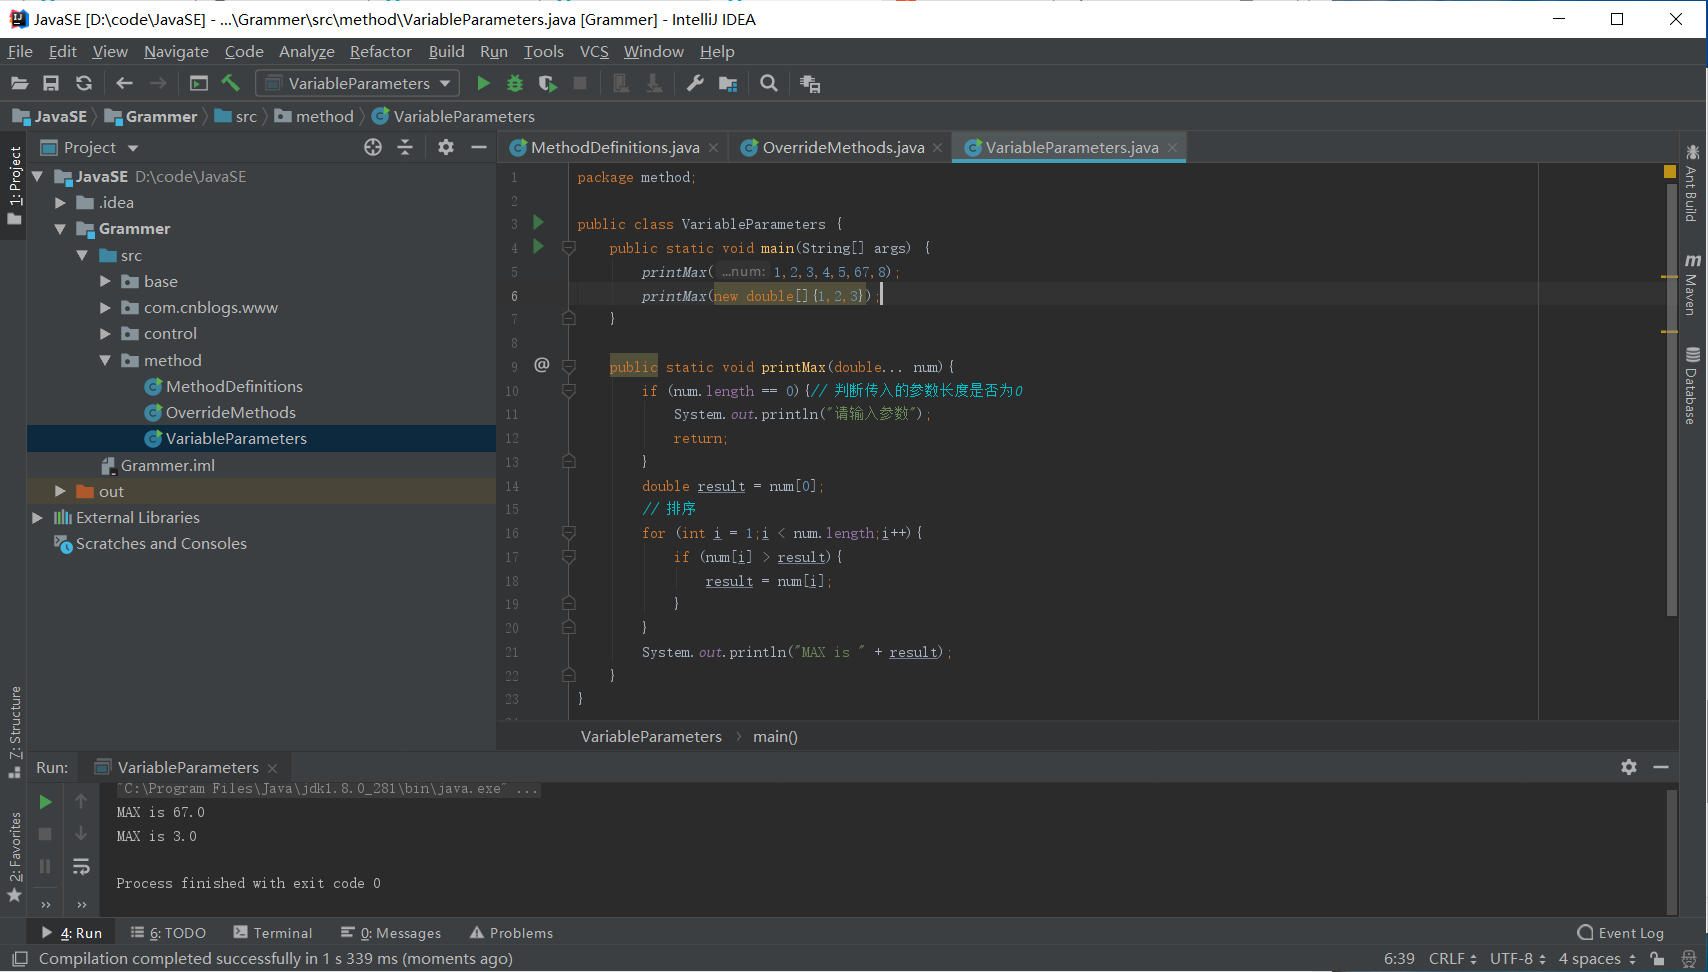Collapse the method package node
The height and width of the screenshot is (972, 1708).
(x=105, y=360)
